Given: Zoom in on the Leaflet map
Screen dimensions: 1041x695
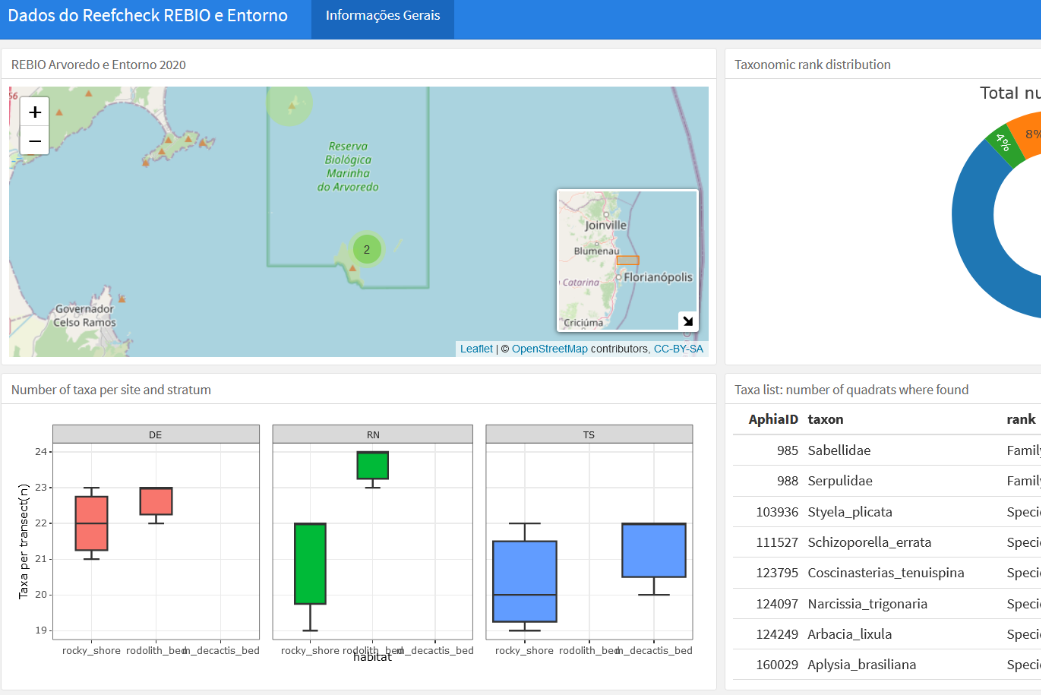Looking at the screenshot, I should click(x=34, y=111).
